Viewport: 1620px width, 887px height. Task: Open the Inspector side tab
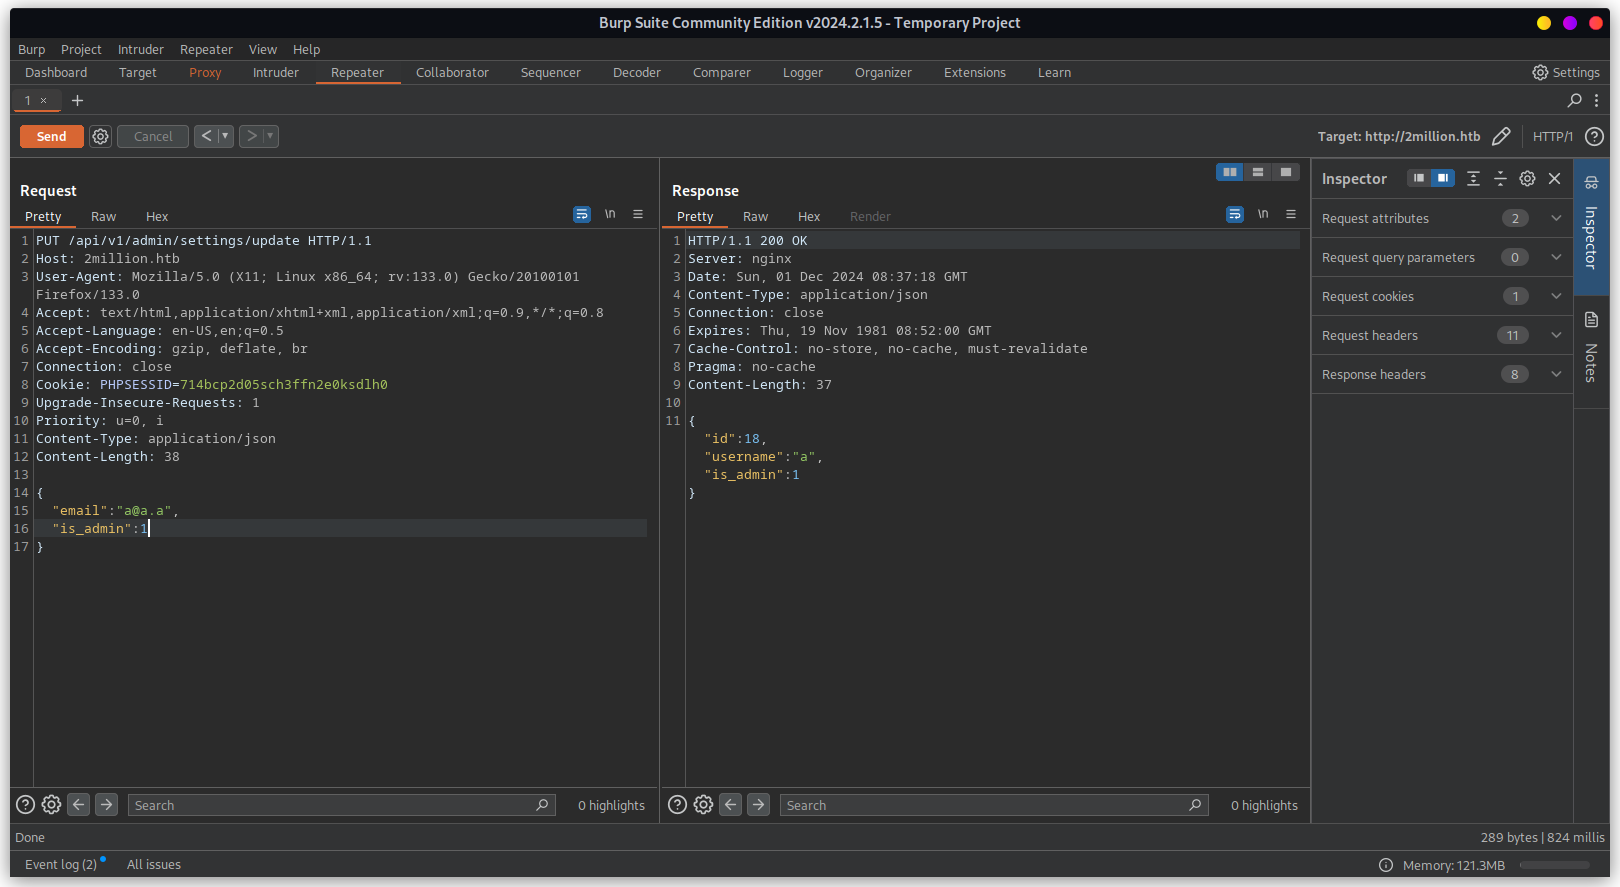[1591, 226]
